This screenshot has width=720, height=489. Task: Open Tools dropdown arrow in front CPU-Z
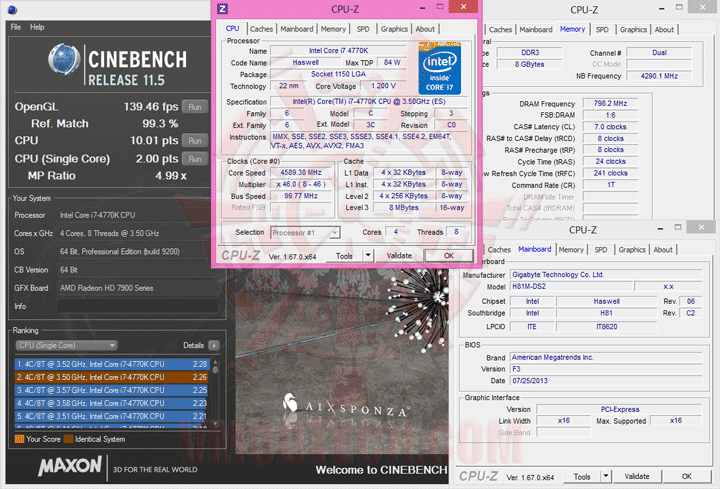tap(368, 256)
